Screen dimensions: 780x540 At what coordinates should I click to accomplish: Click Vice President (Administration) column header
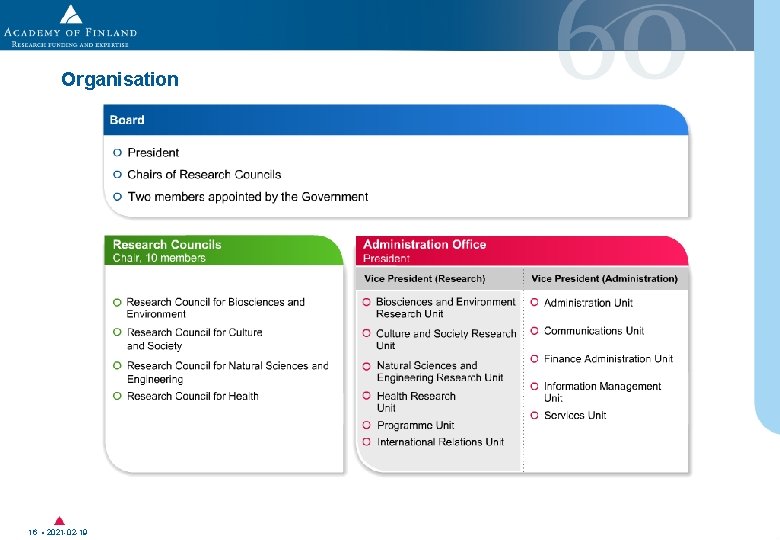point(604,278)
